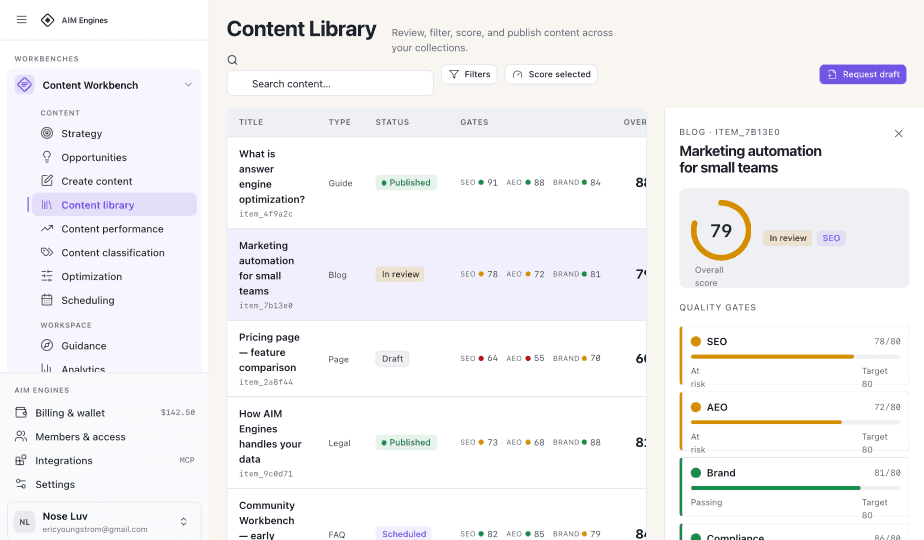The image size is (924, 540).
Task: Click the AEO quality gate progress bar
Action: [795, 422]
